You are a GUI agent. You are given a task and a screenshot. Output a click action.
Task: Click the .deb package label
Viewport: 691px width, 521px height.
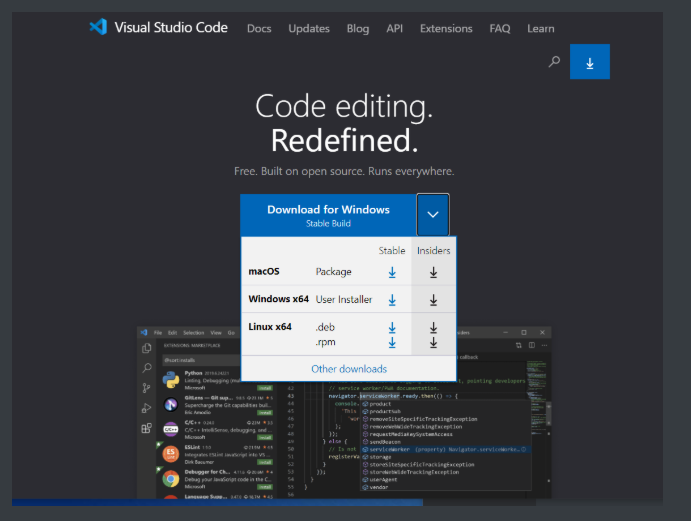coord(325,327)
